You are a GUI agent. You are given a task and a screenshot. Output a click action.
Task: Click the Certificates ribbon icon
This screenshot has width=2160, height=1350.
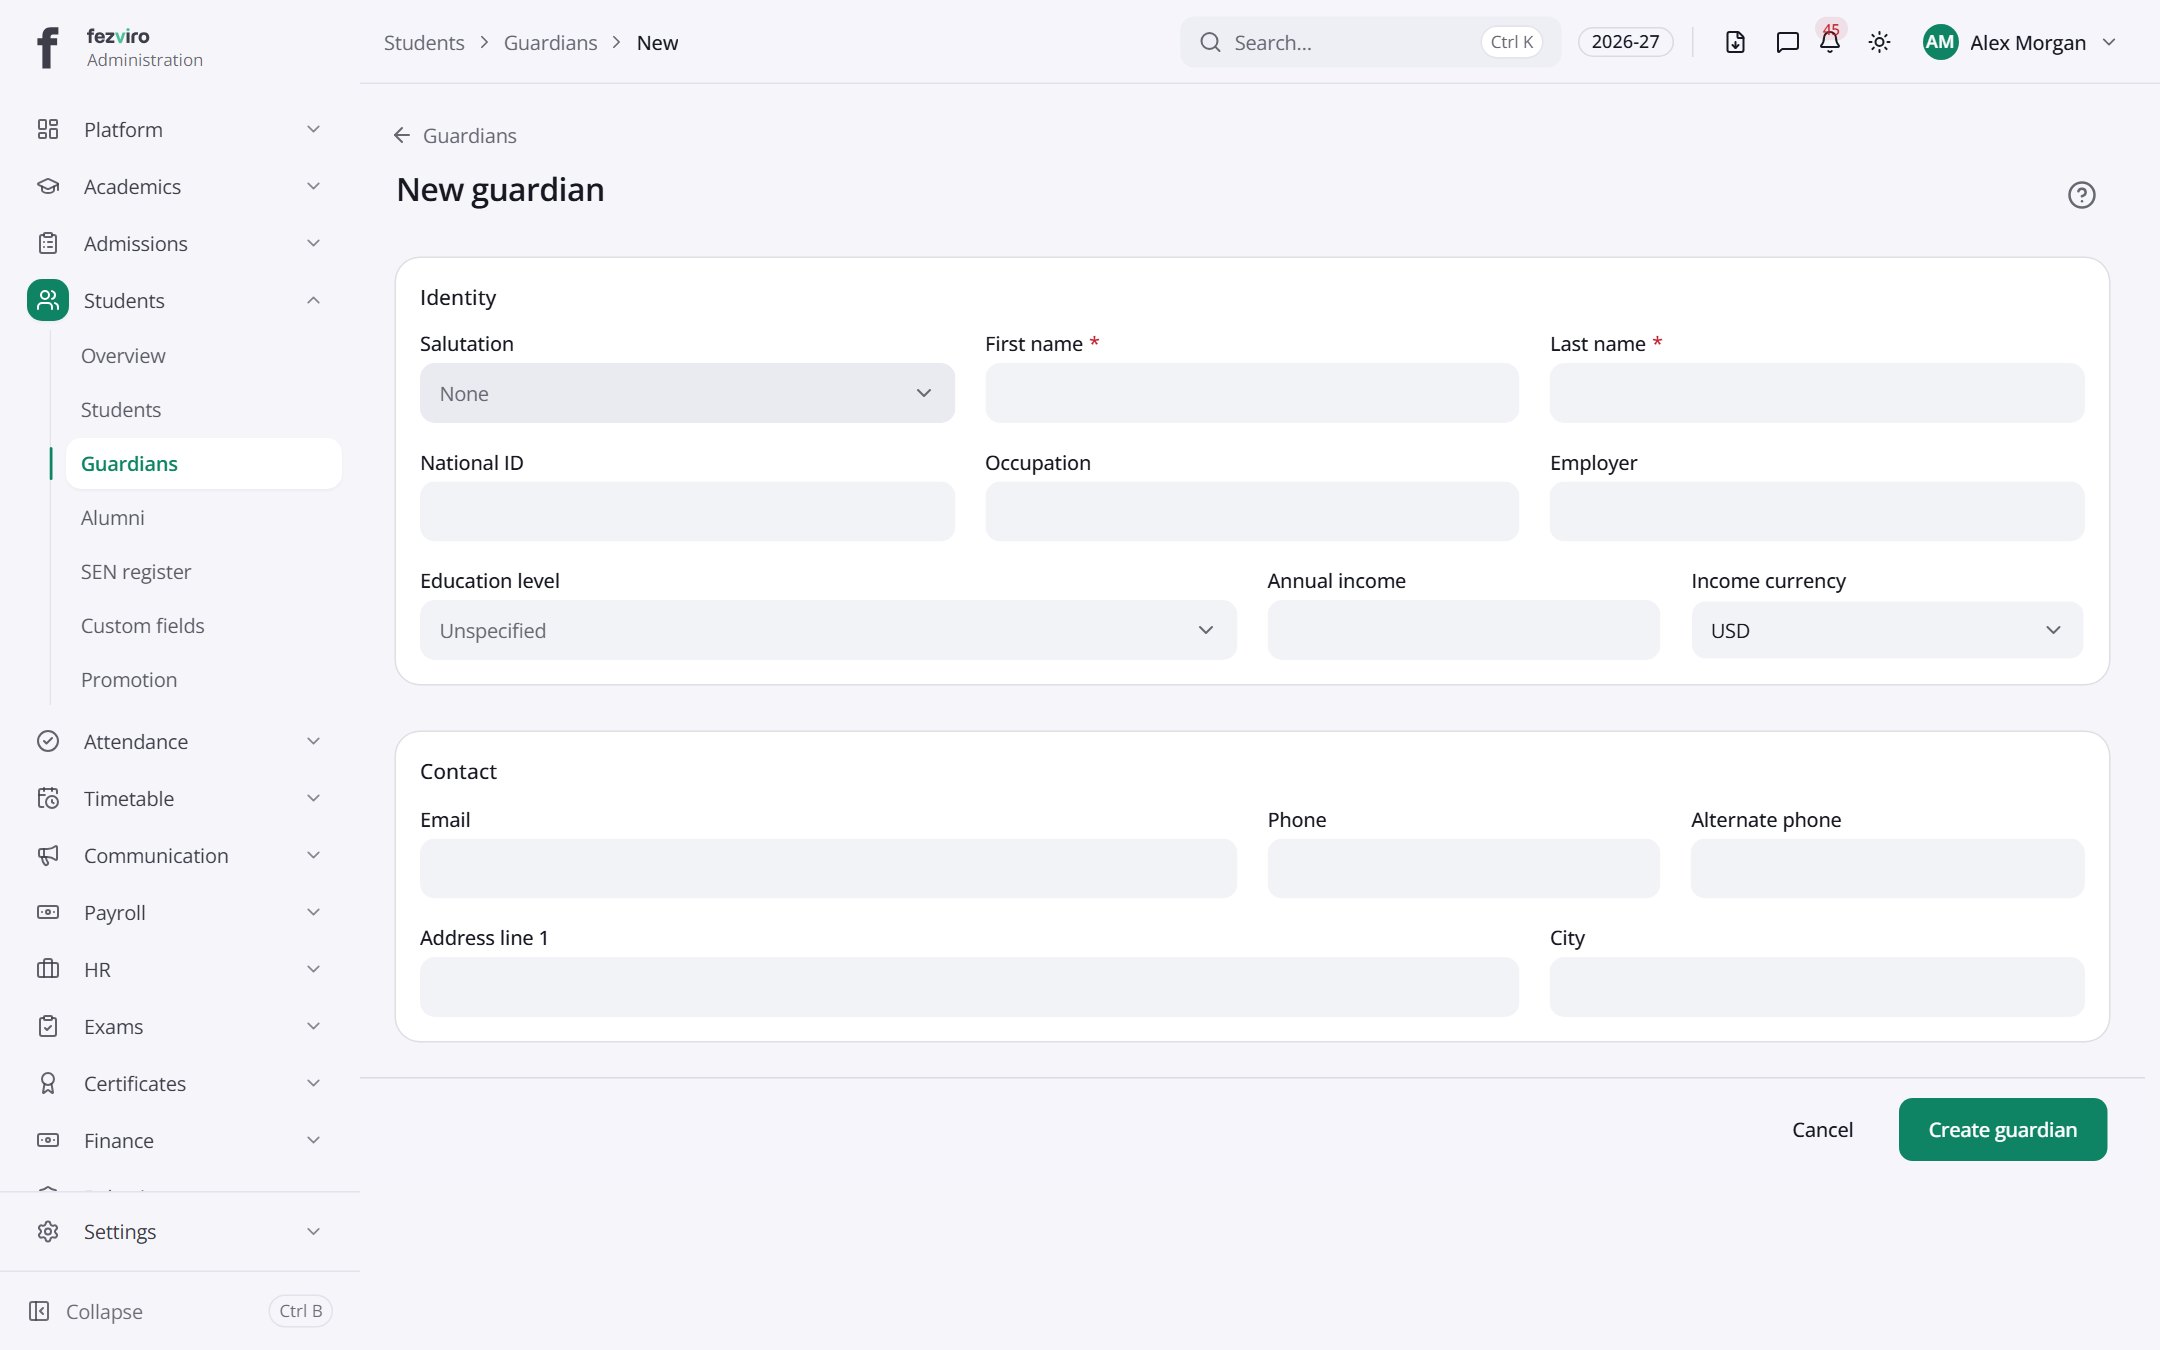[48, 1083]
